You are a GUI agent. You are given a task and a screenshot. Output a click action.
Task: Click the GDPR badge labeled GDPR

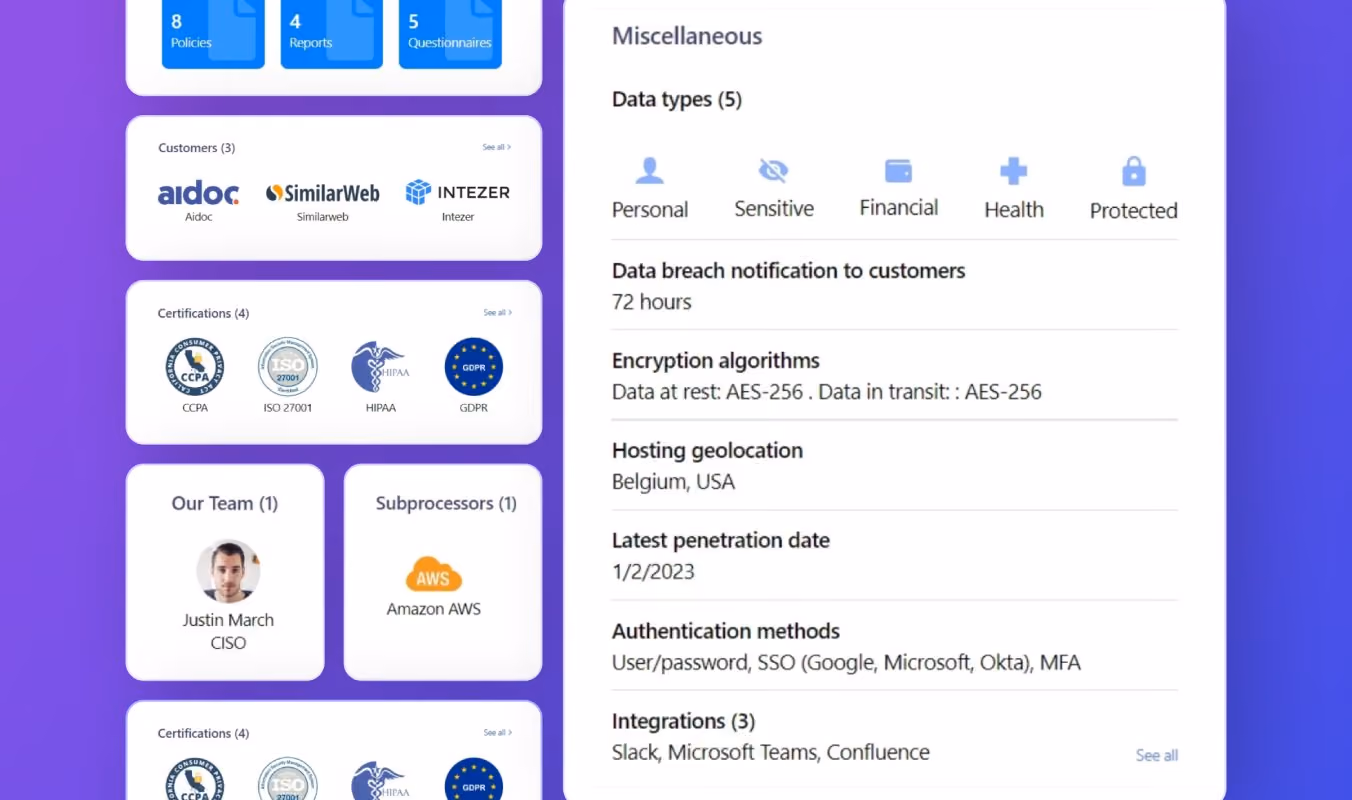(x=474, y=366)
